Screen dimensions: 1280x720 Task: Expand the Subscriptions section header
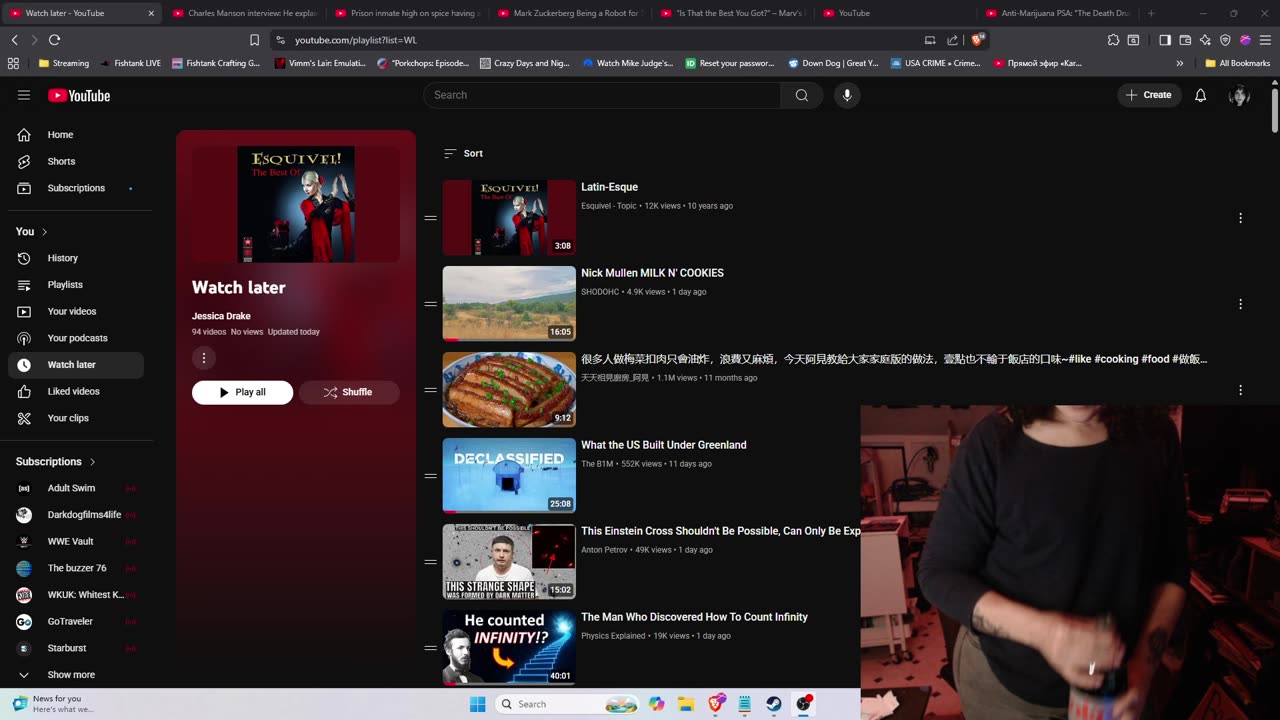[56, 462]
